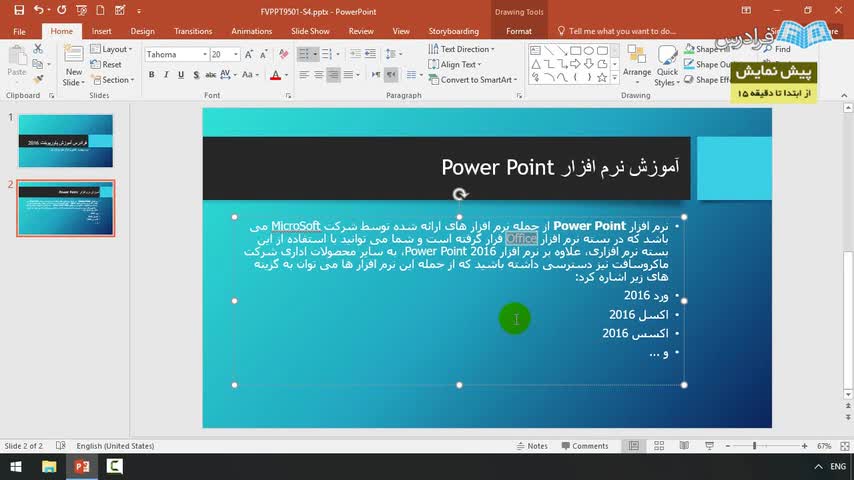Screen dimensions: 854x480
Task: Click the zoom slider handle
Action: 754,446
